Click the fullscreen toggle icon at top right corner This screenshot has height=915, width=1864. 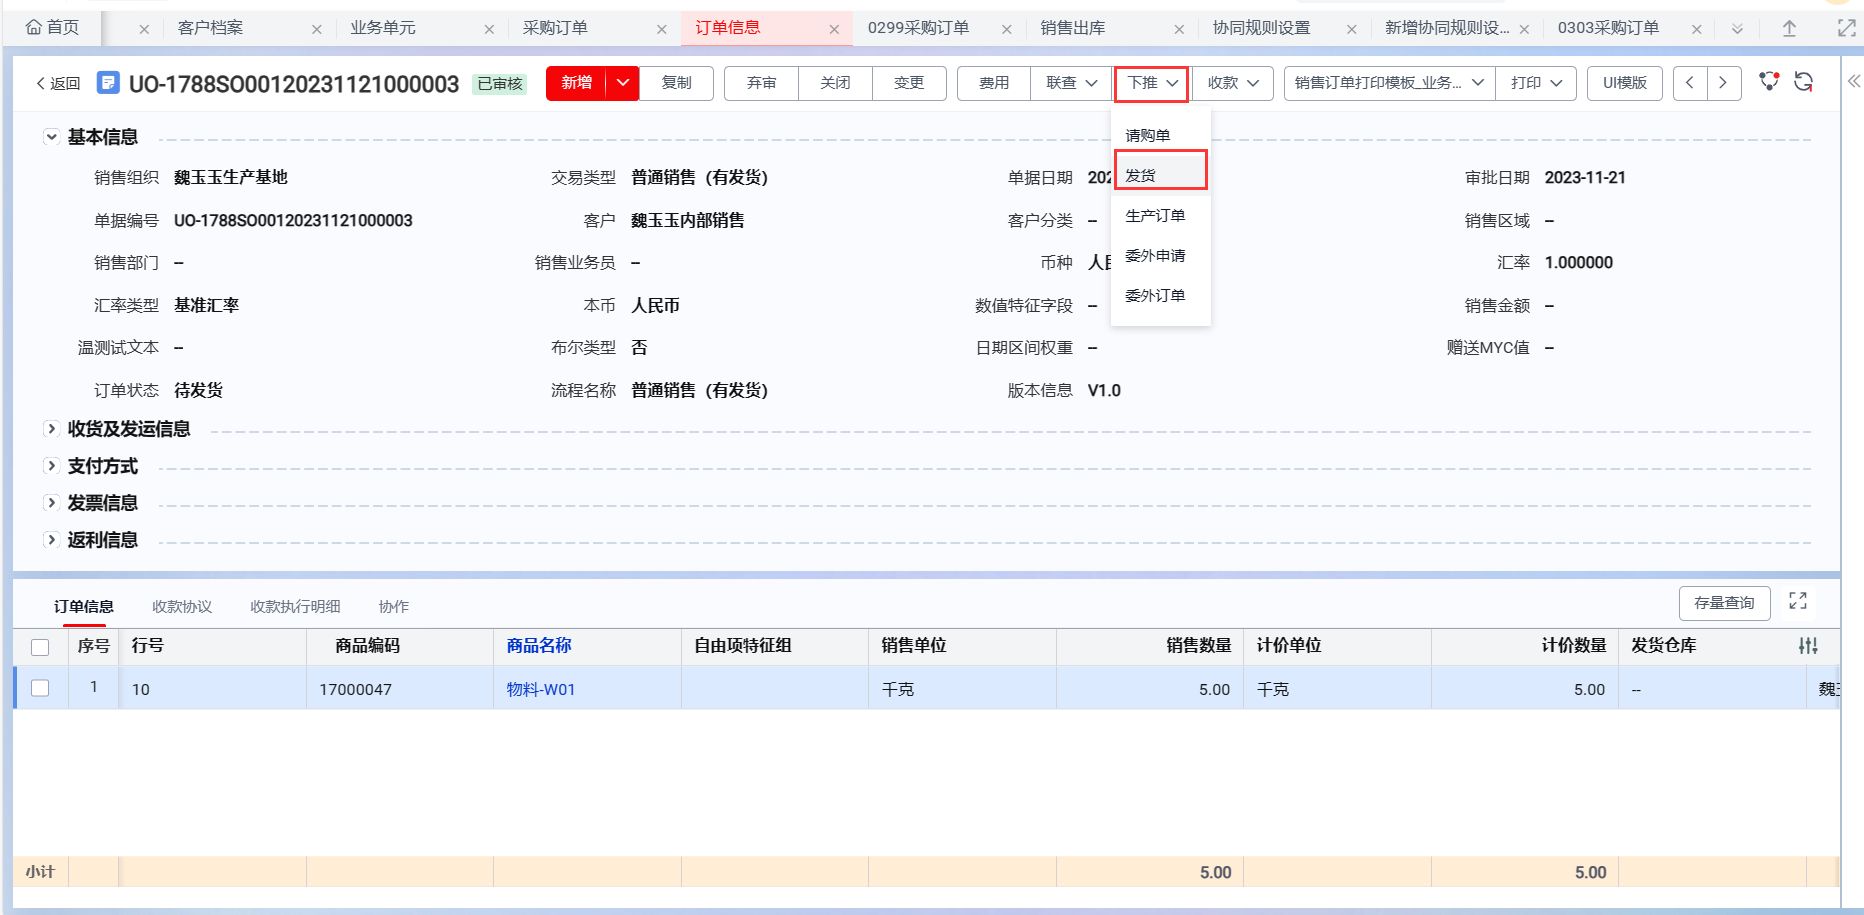tap(1847, 28)
